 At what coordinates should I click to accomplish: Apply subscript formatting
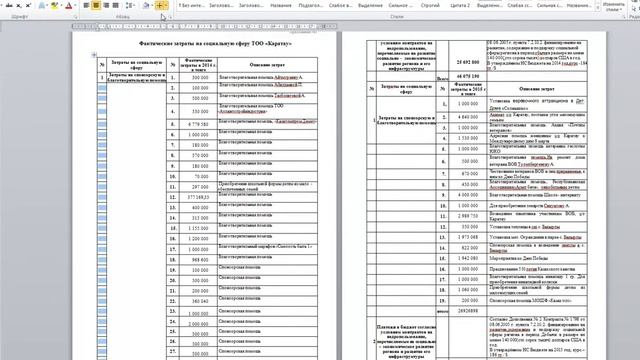point(18,5)
